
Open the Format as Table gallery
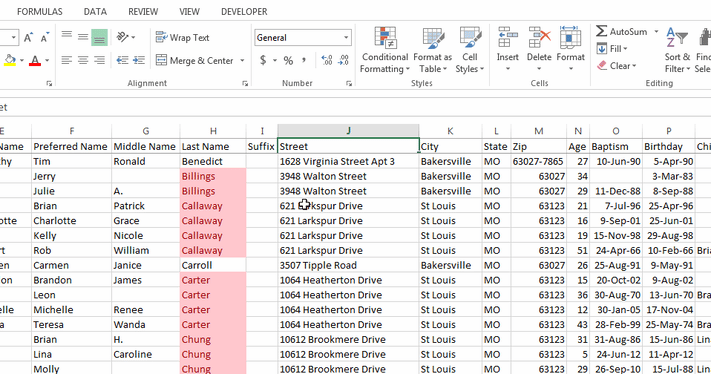coord(433,50)
